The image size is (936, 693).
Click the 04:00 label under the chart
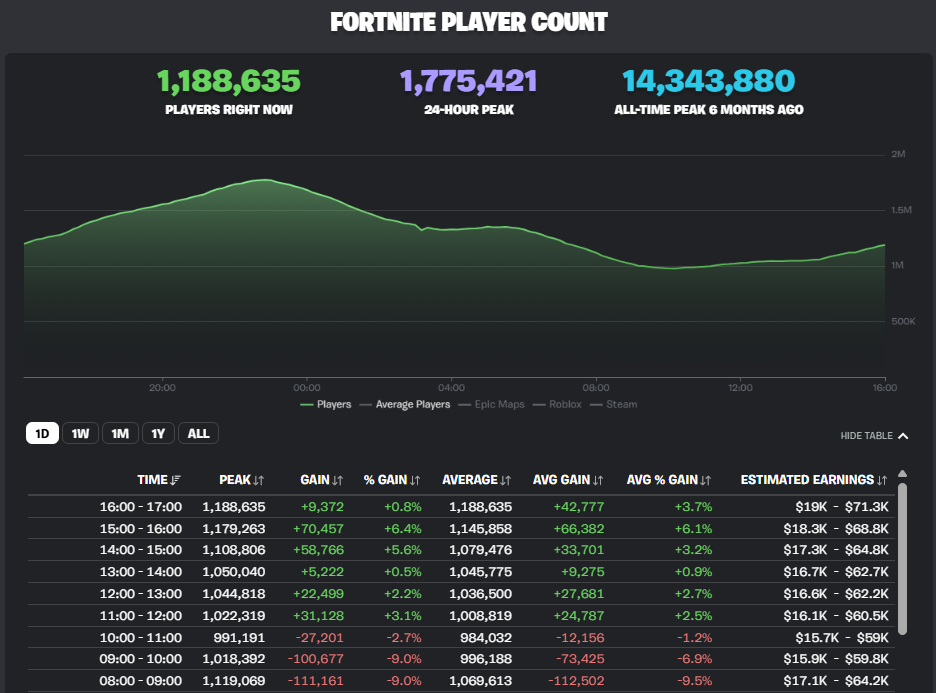451,388
